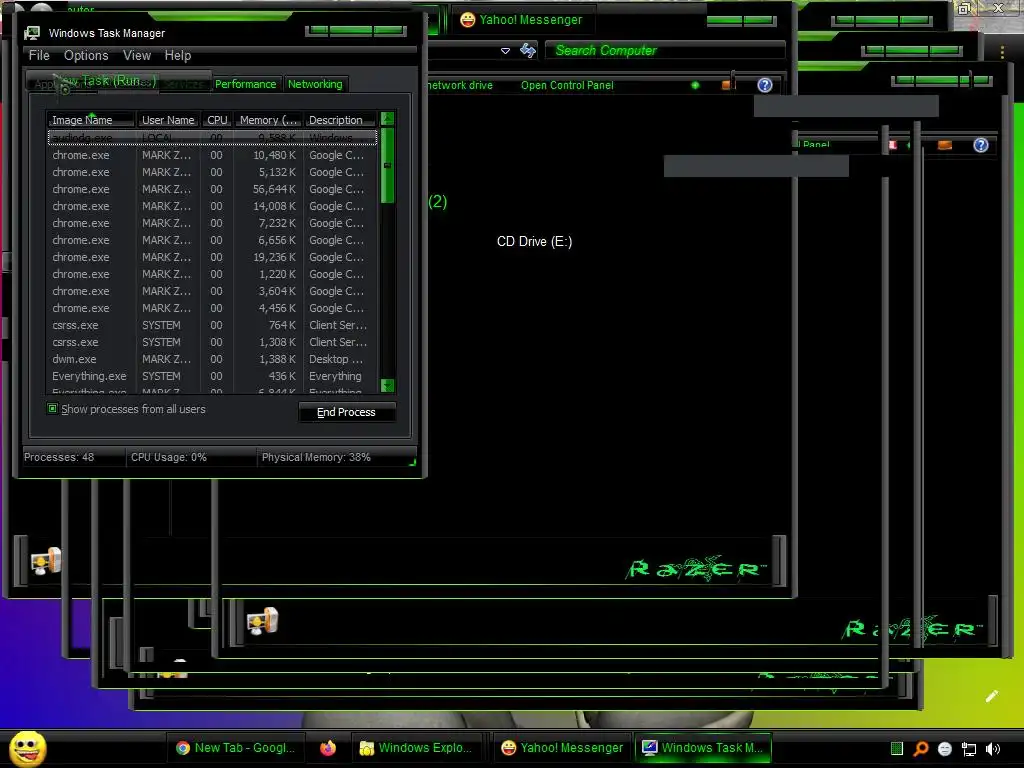Select the audiodg.exe process row
Viewport: 1024px width, 768px height.
(212, 138)
